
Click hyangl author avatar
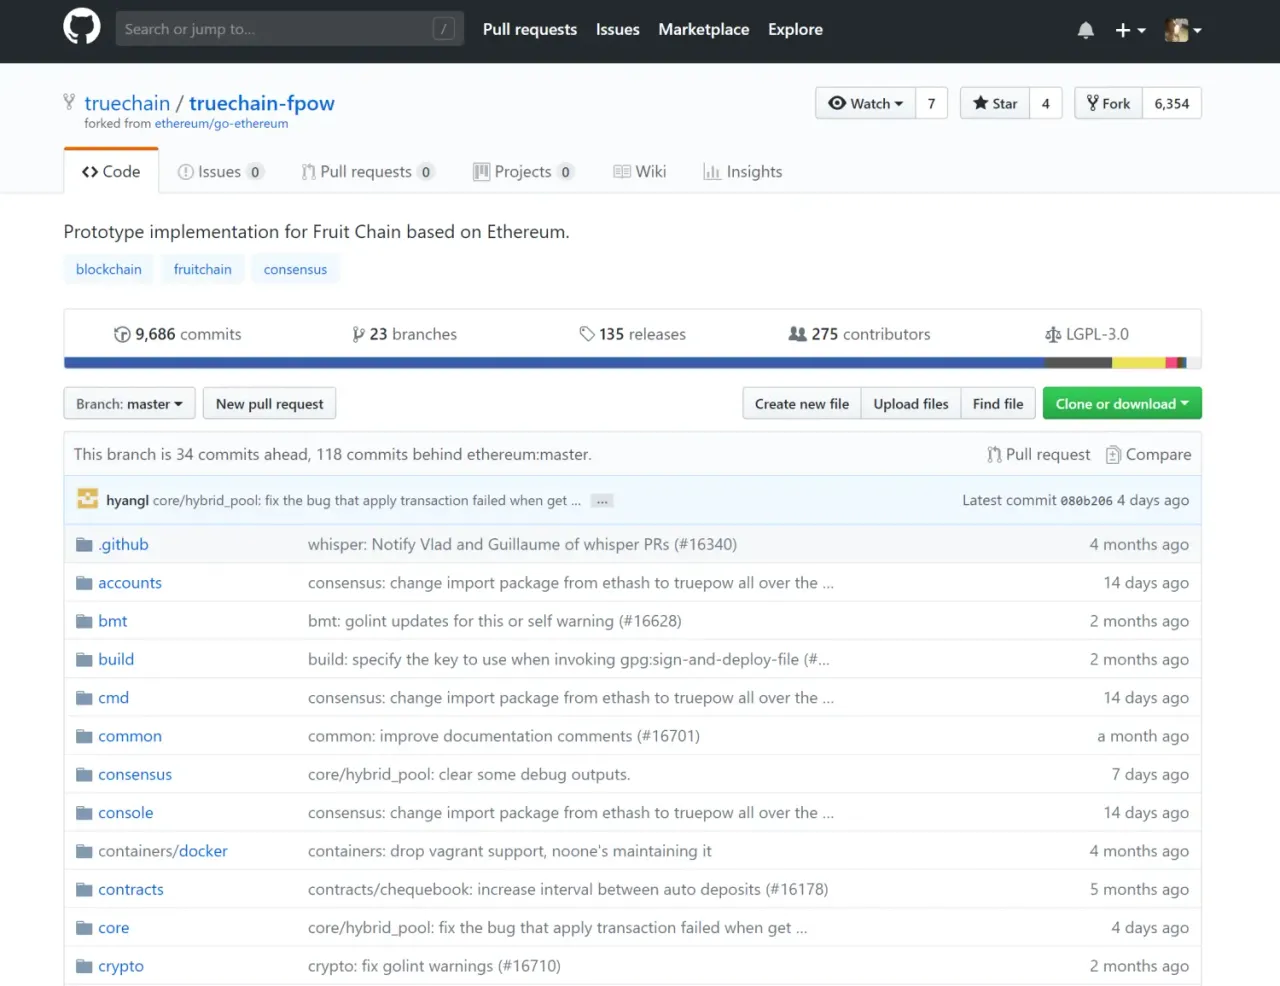pyautogui.click(x=88, y=499)
